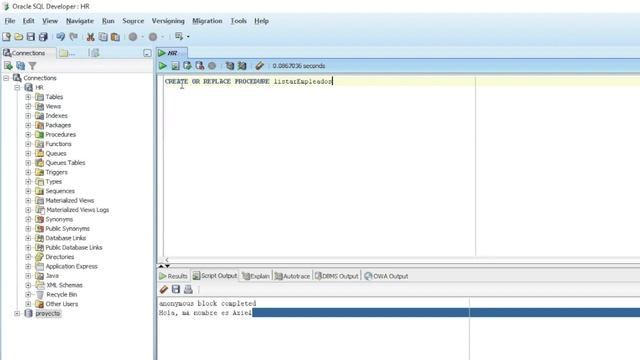
Task: Click Commit icon in worksheet toolbar
Action: coord(187,66)
